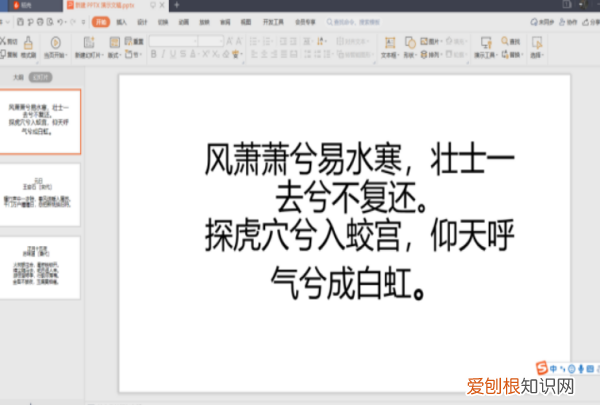
Task: Select the first slide thumbnail
Action: point(40,122)
